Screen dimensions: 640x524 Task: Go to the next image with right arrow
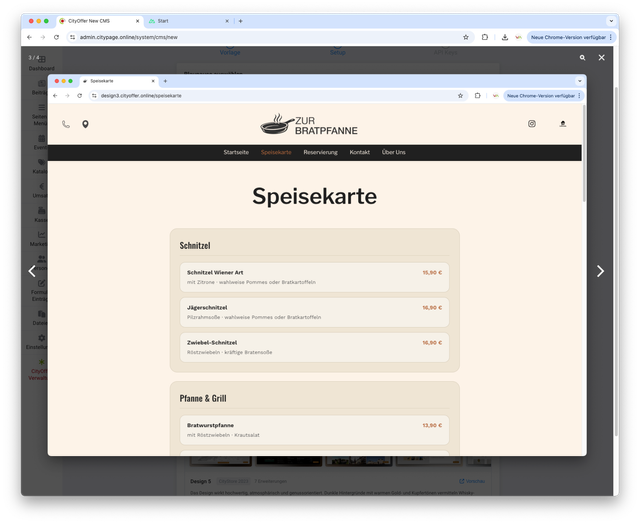coord(600,271)
